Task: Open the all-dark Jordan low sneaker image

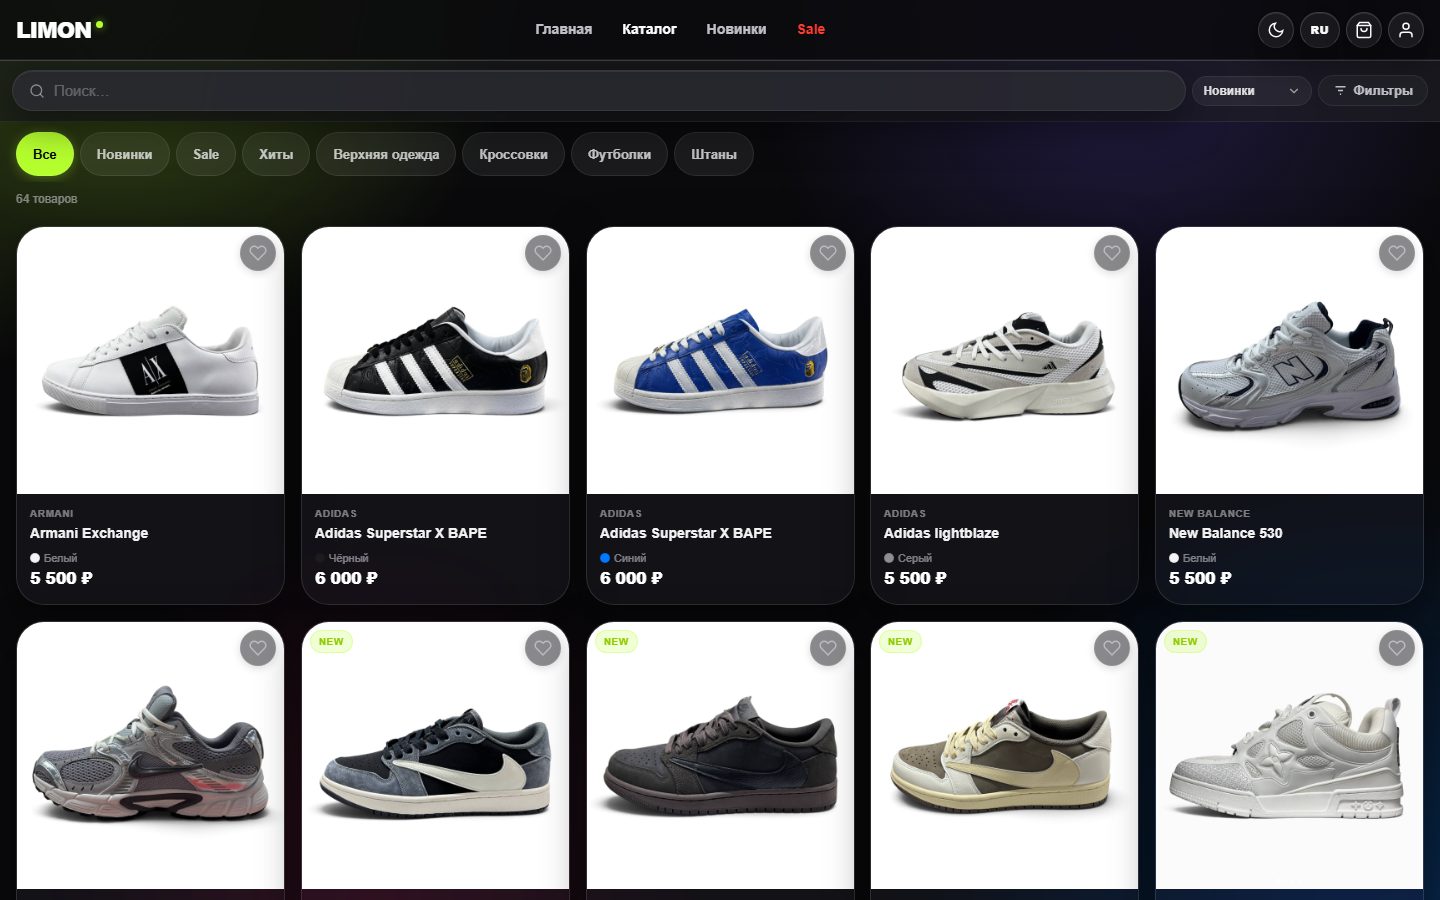Action: click(x=720, y=756)
